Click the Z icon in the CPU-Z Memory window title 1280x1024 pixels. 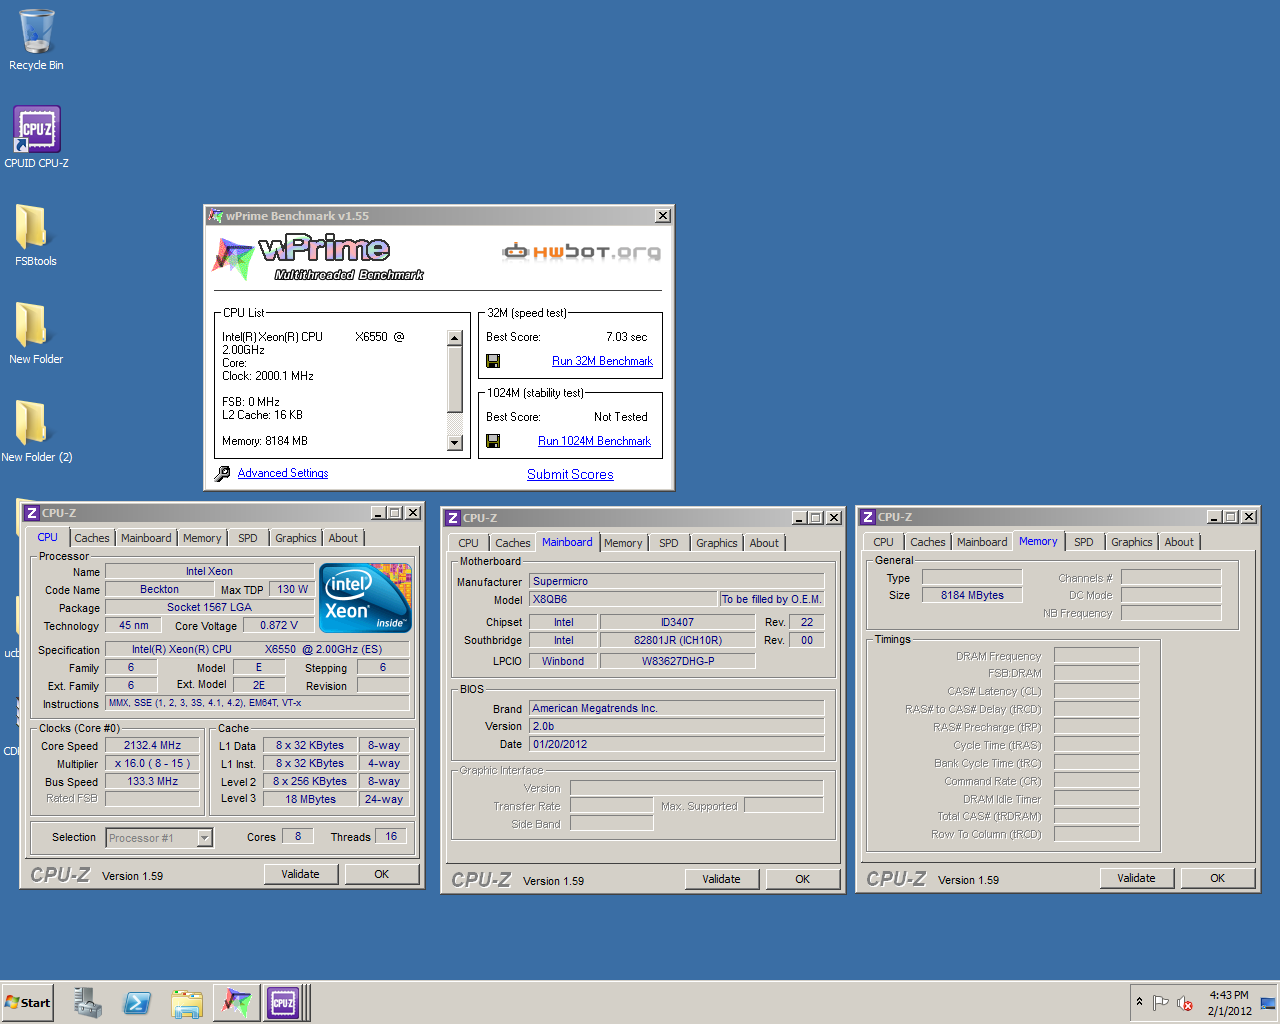coord(868,516)
